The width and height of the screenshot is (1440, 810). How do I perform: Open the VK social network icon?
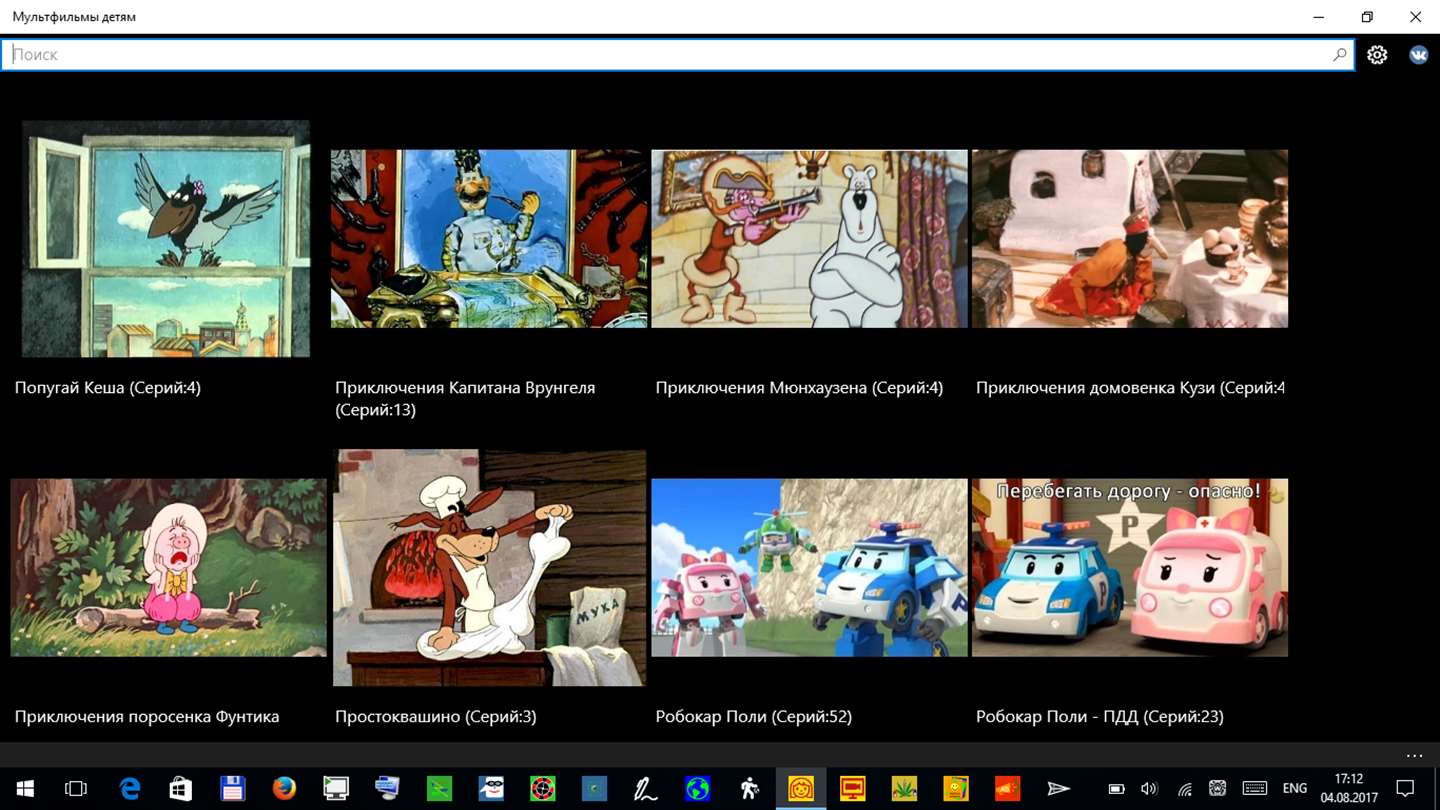click(1419, 55)
